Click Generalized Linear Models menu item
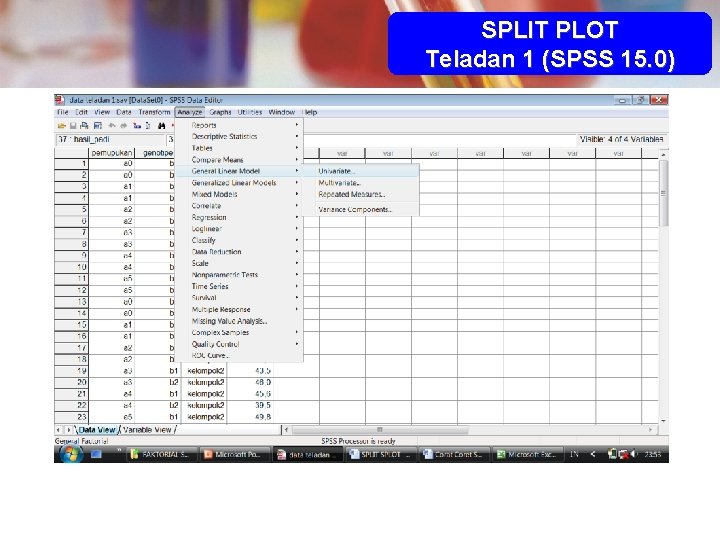Screen dimensions: 720x540 239,183
